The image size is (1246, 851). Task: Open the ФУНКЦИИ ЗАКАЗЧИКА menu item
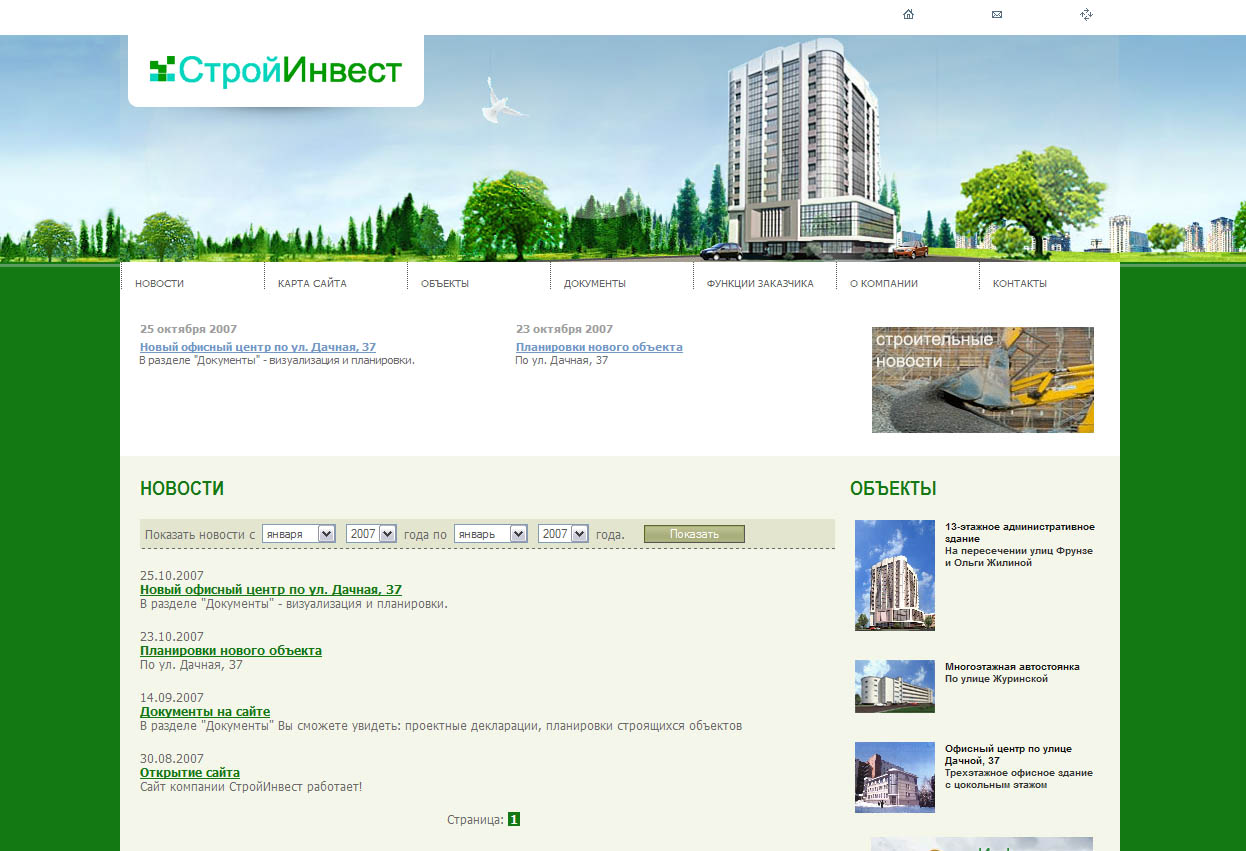pyautogui.click(x=760, y=283)
